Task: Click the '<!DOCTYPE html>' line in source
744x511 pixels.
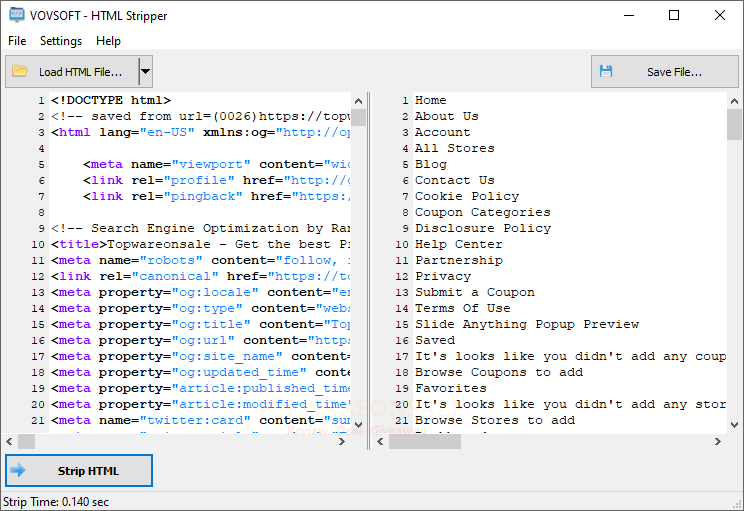Action: click(111, 100)
